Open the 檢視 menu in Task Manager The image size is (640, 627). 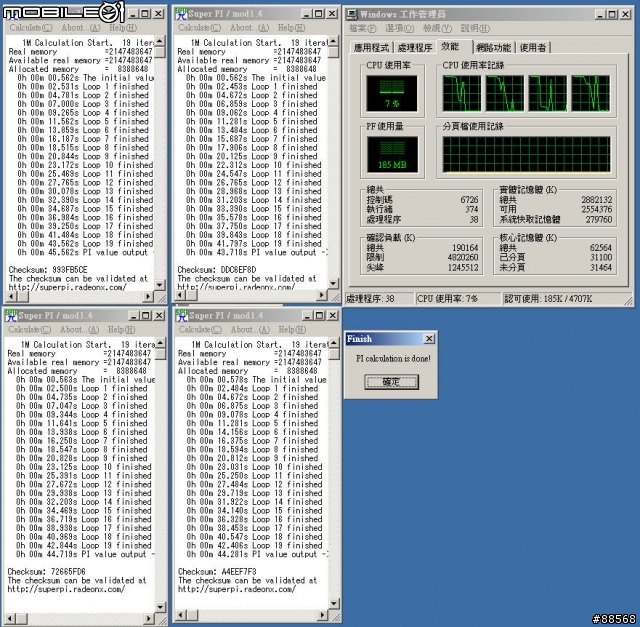tap(437, 29)
